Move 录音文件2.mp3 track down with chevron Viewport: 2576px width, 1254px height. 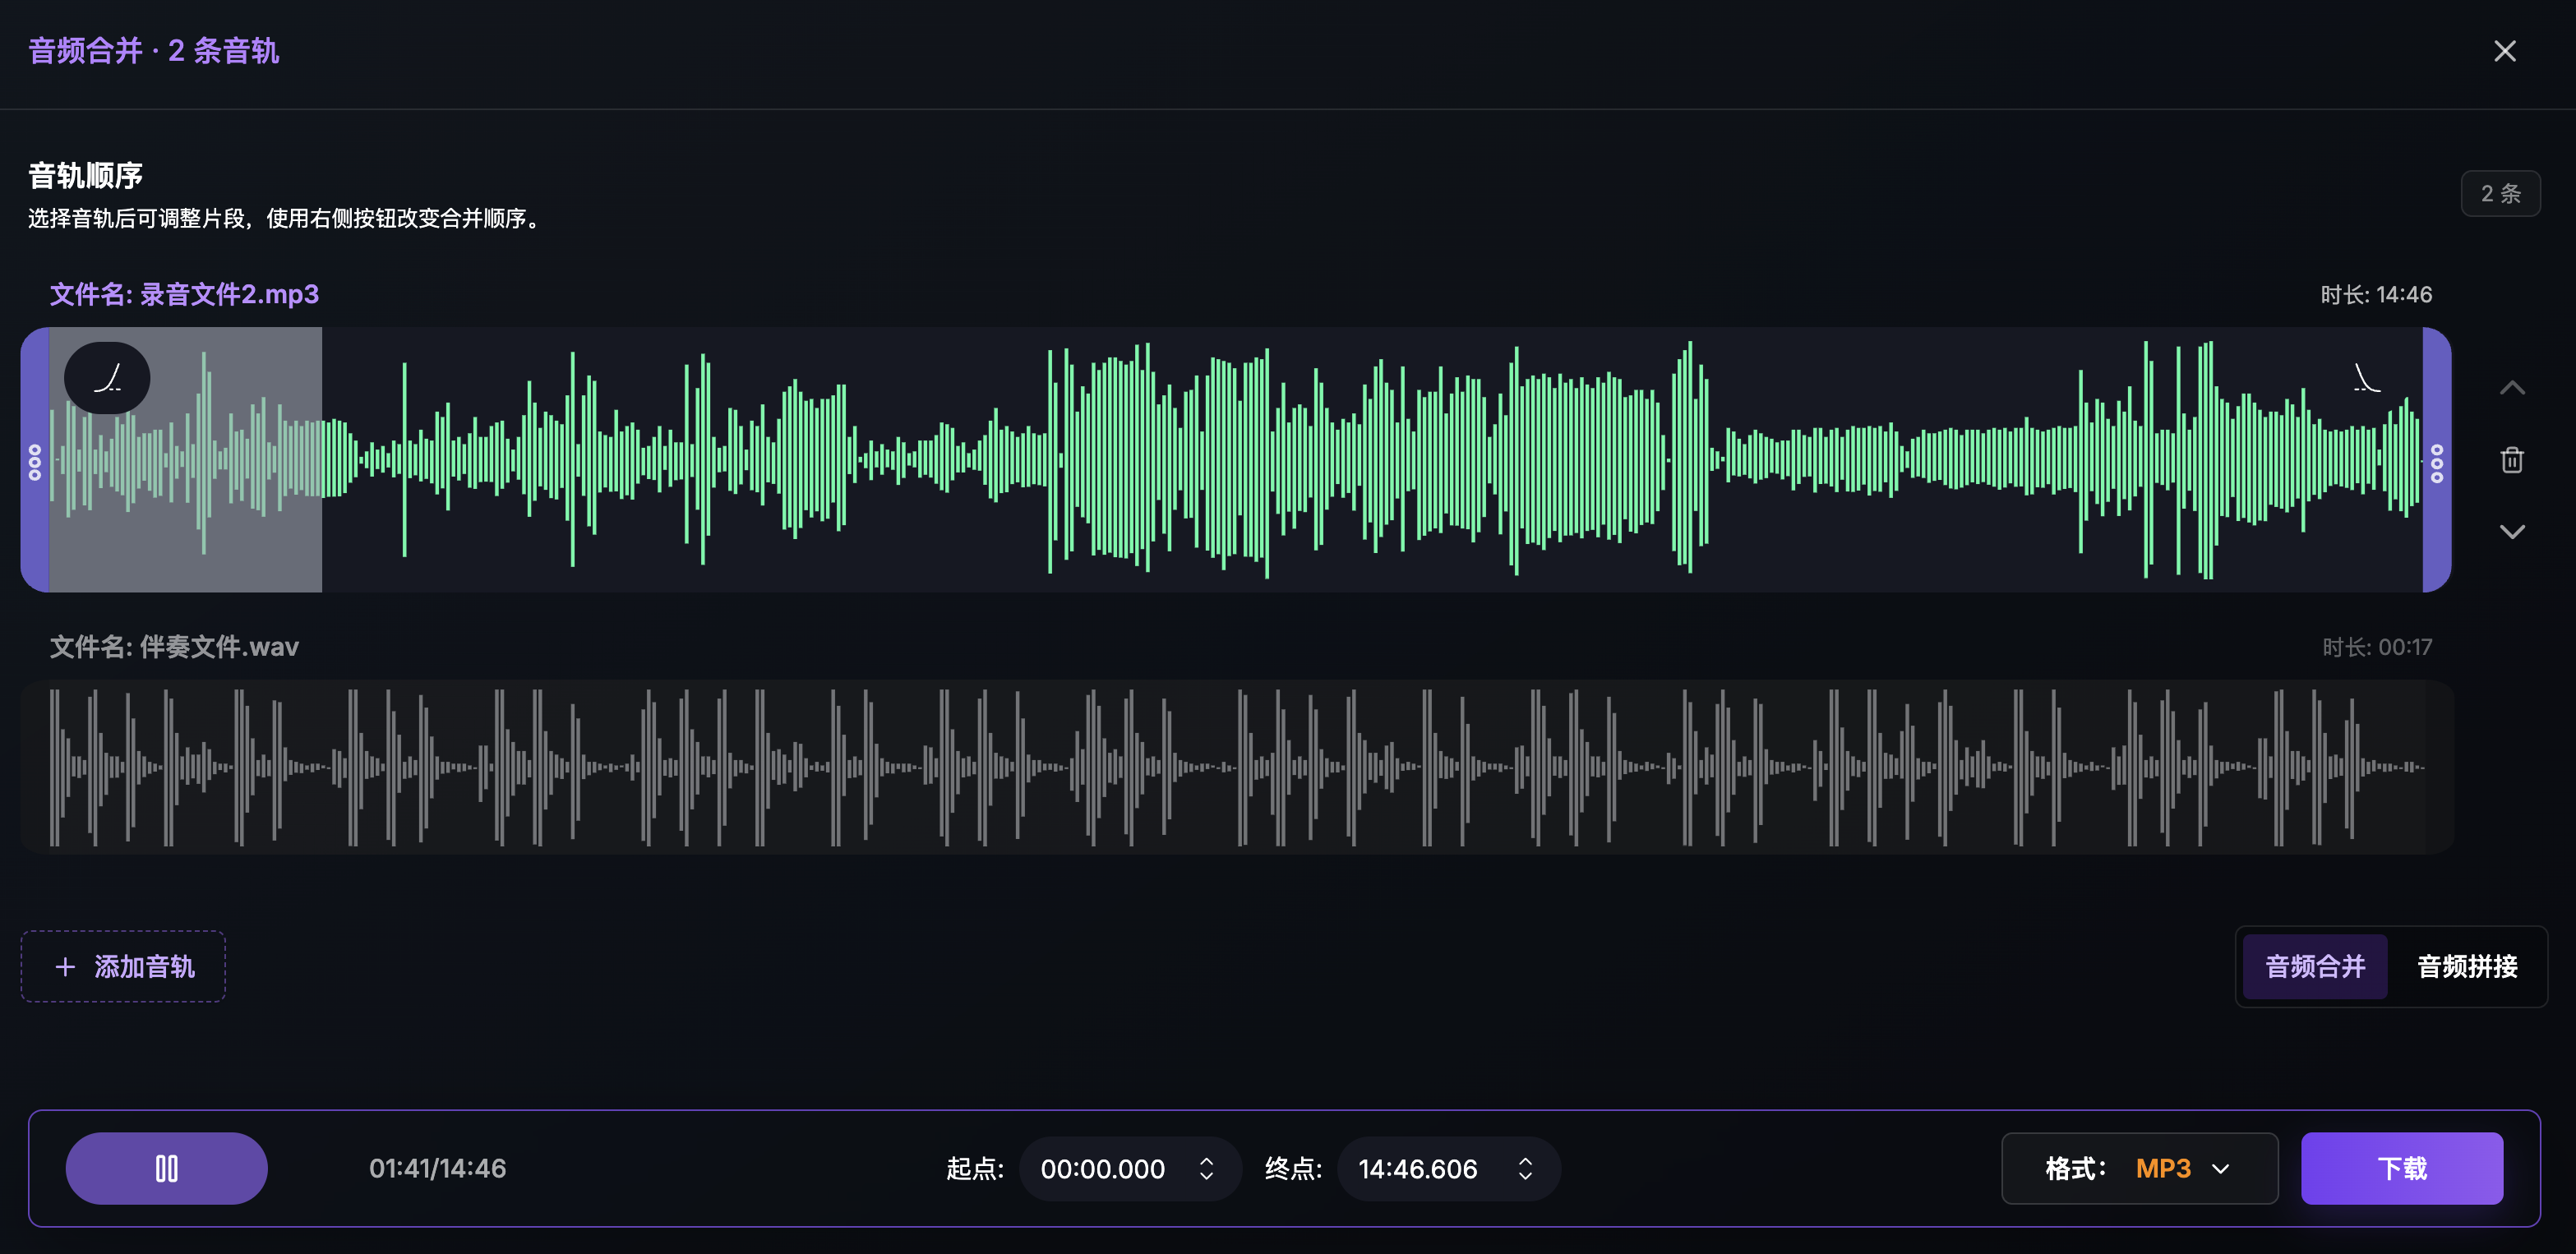[2512, 532]
